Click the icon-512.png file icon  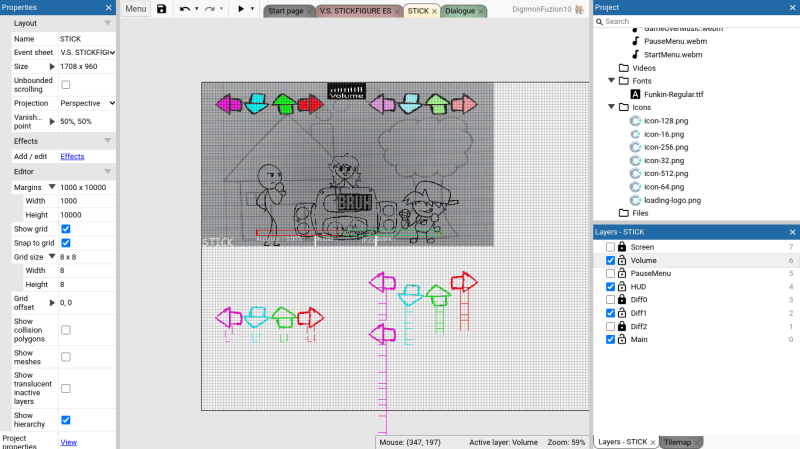635,173
